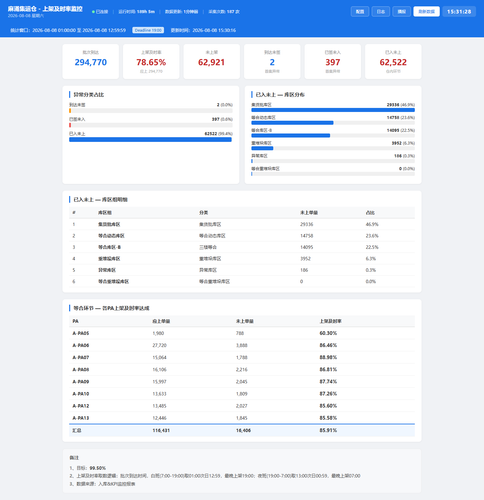Click the 85.60% rate for A-PA12
The image size is (484, 500).
(x=328, y=406)
